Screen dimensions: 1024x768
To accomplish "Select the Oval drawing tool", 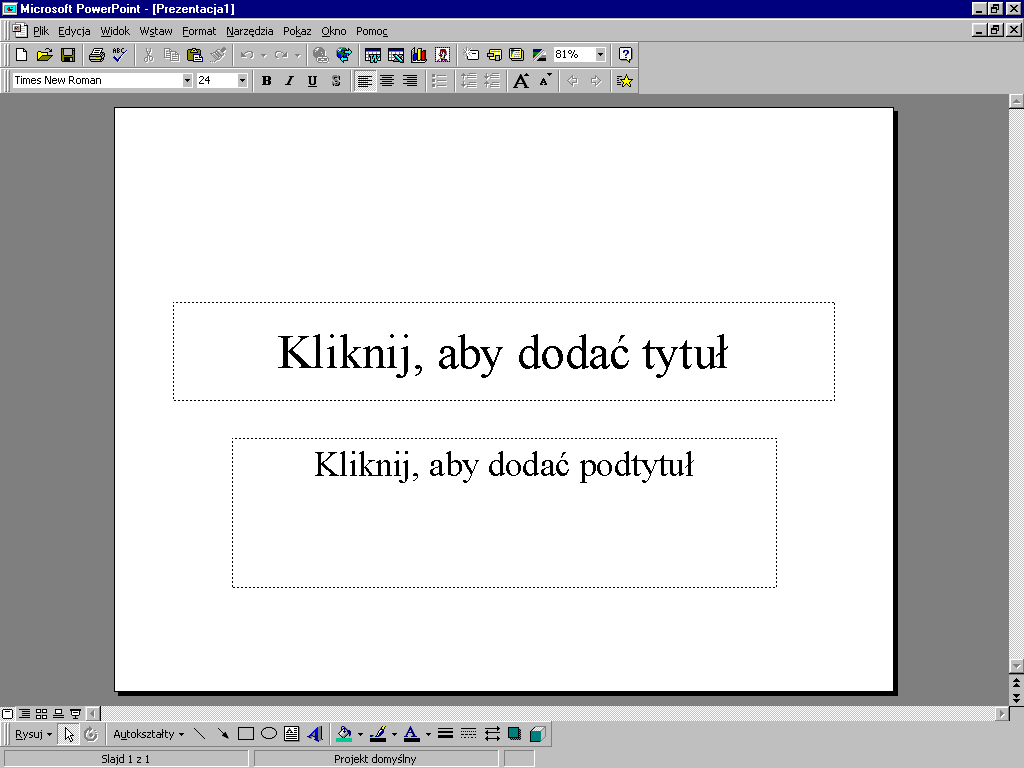I will (x=269, y=734).
